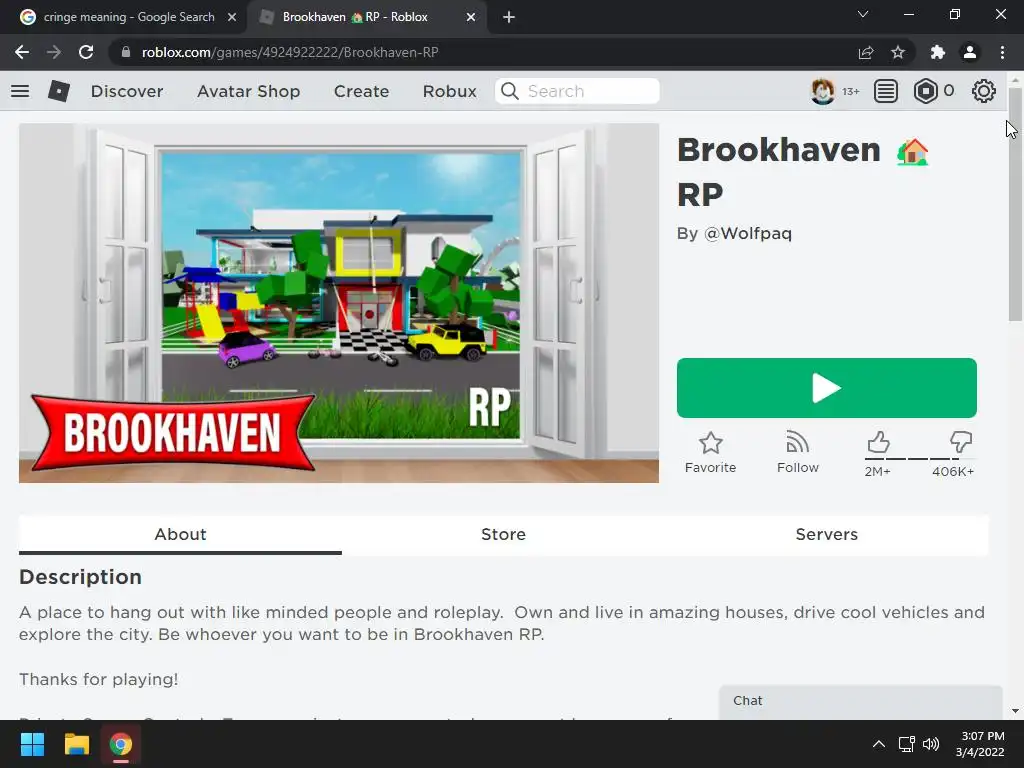
Task: Click the roblox.com address bar URL
Action: 290,52
